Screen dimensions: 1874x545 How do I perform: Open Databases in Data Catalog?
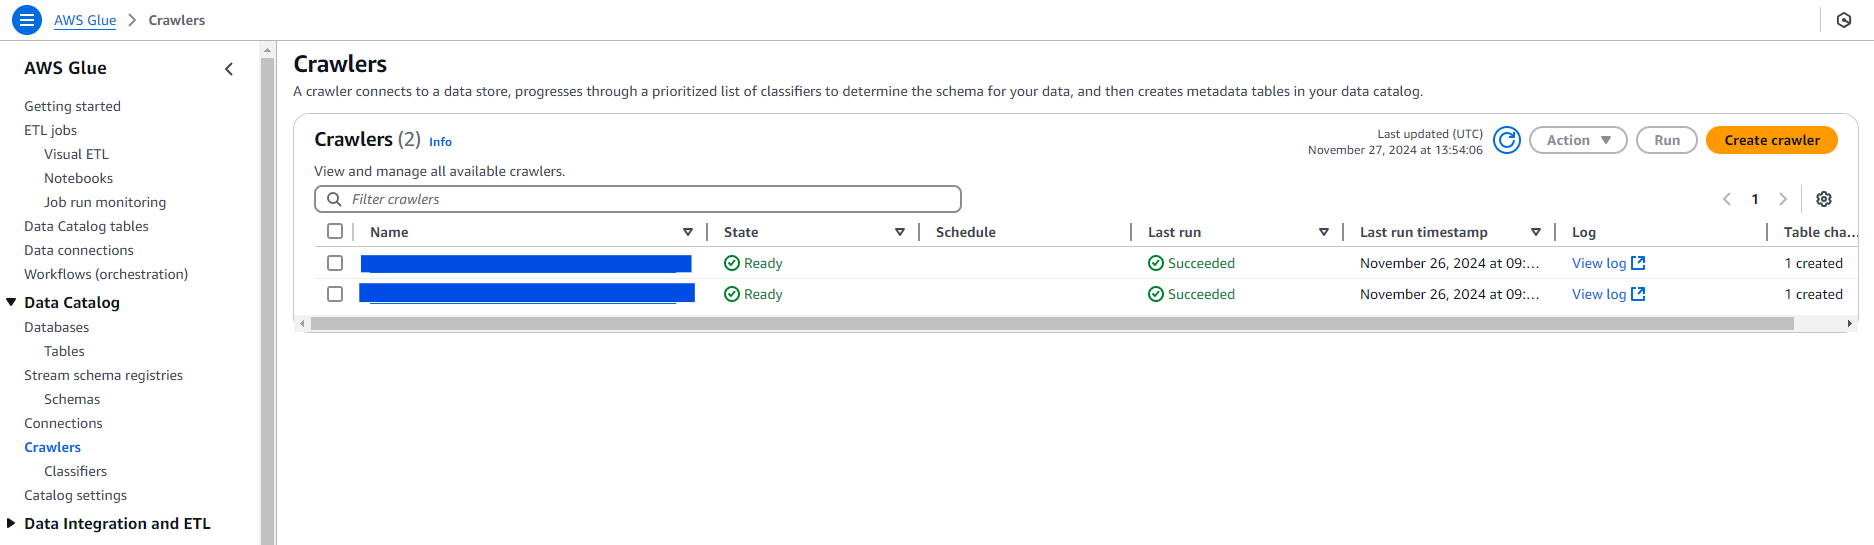pyautogui.click(x=56, y=327)
